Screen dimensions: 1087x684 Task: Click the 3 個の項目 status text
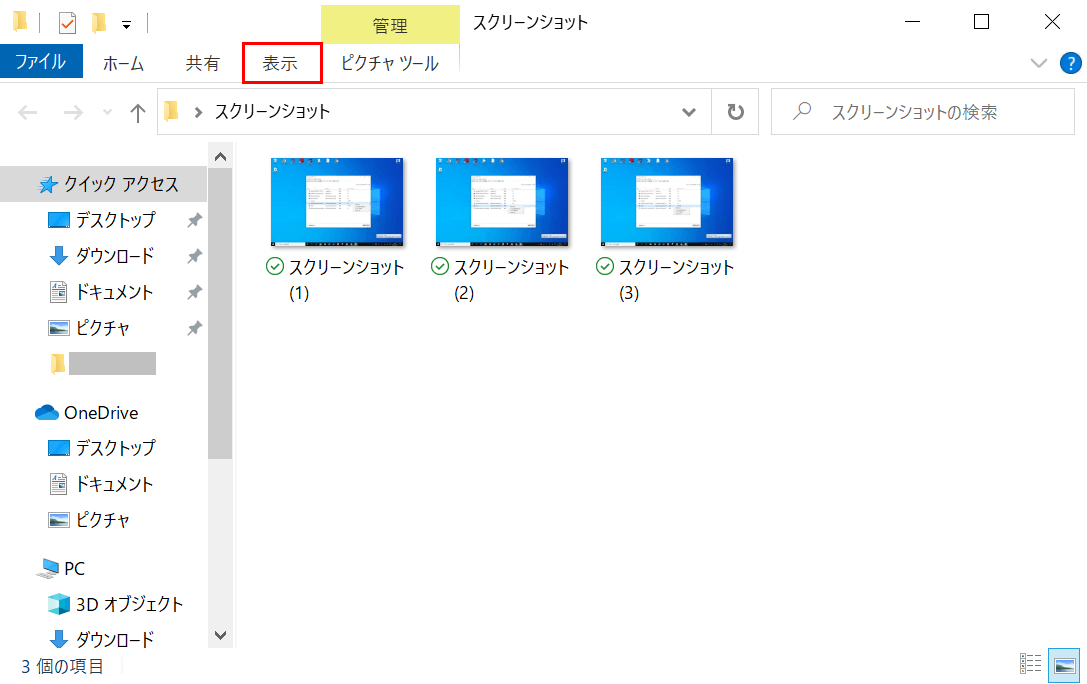click(62, 666)
